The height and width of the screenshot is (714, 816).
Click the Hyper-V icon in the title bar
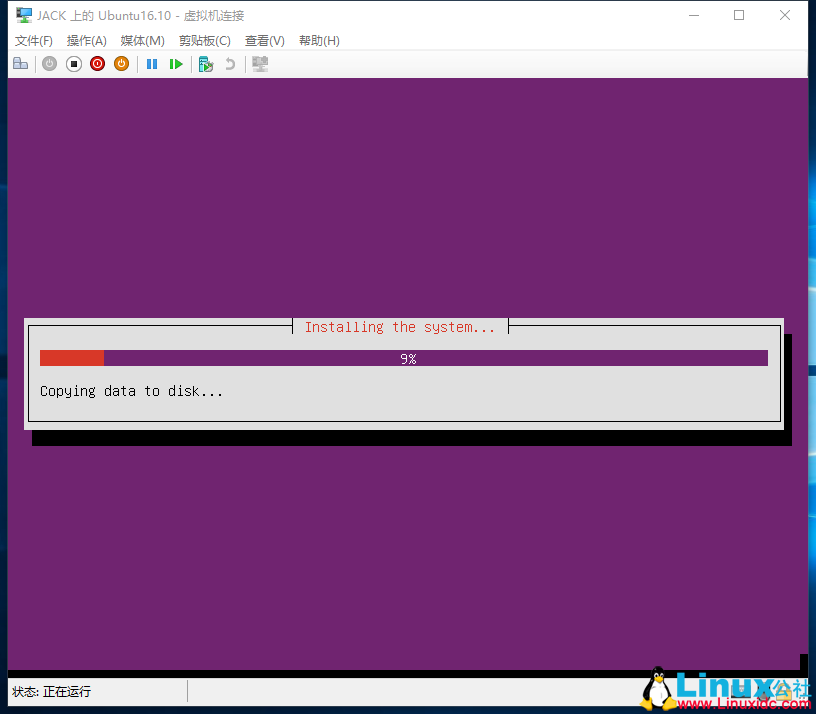[x=22, y=15]
